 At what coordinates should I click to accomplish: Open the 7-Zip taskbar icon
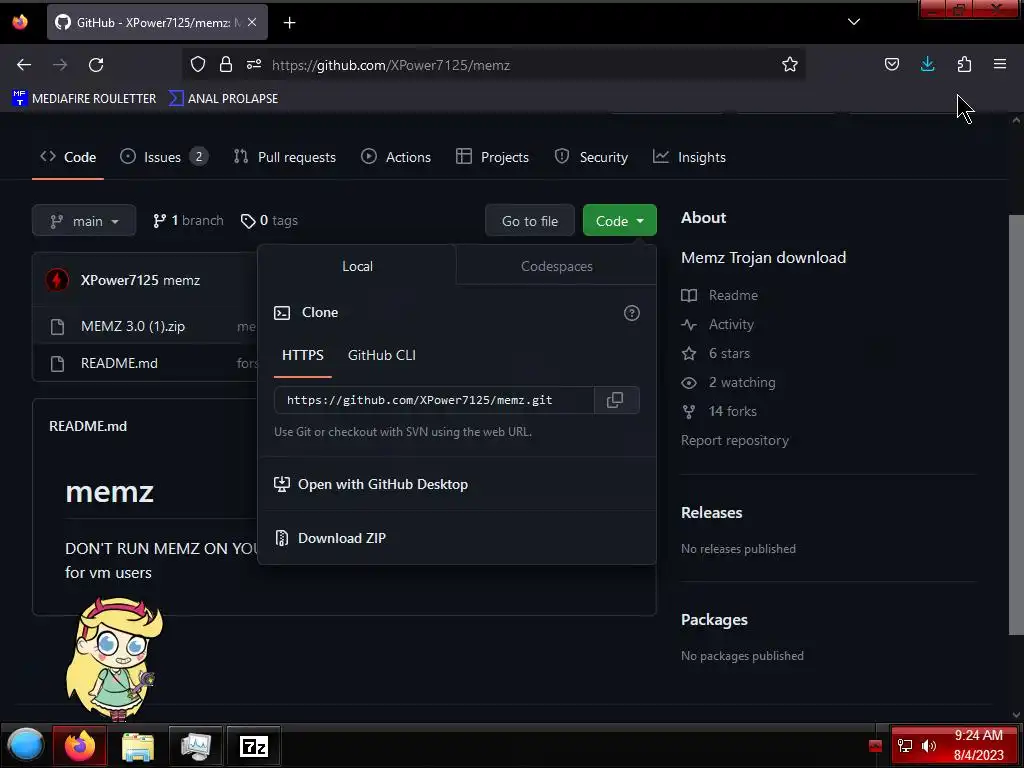[x=253, y=746]
